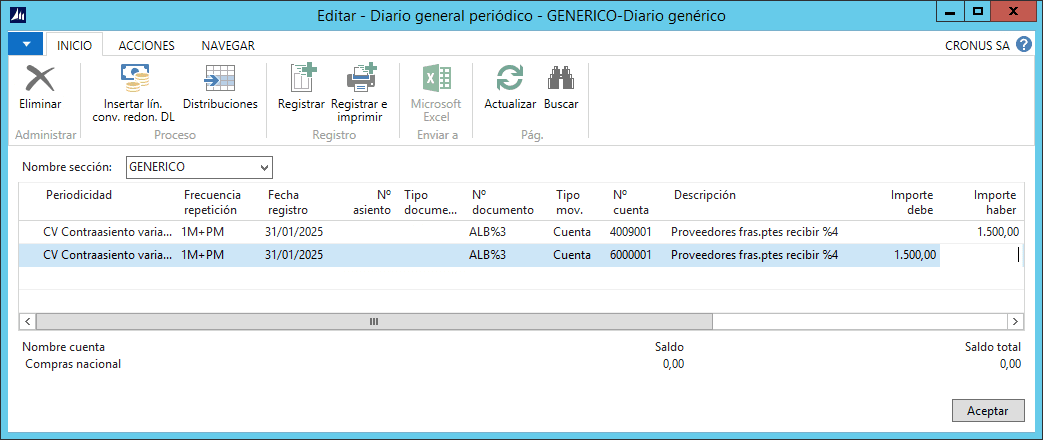Switch to the NAVEGAR tab
Viewport: 1043px width, 440px height.
tap(228, 45)
